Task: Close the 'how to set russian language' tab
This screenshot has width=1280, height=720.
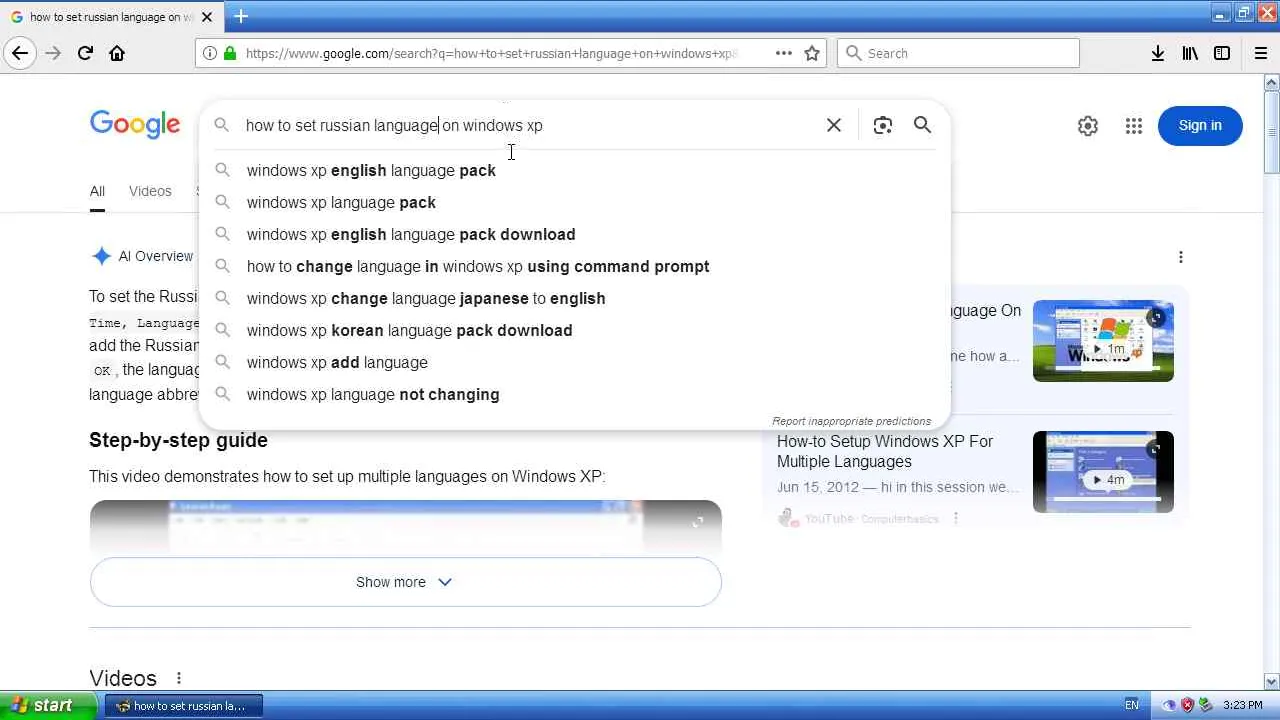Action: [x=207, y=17]
